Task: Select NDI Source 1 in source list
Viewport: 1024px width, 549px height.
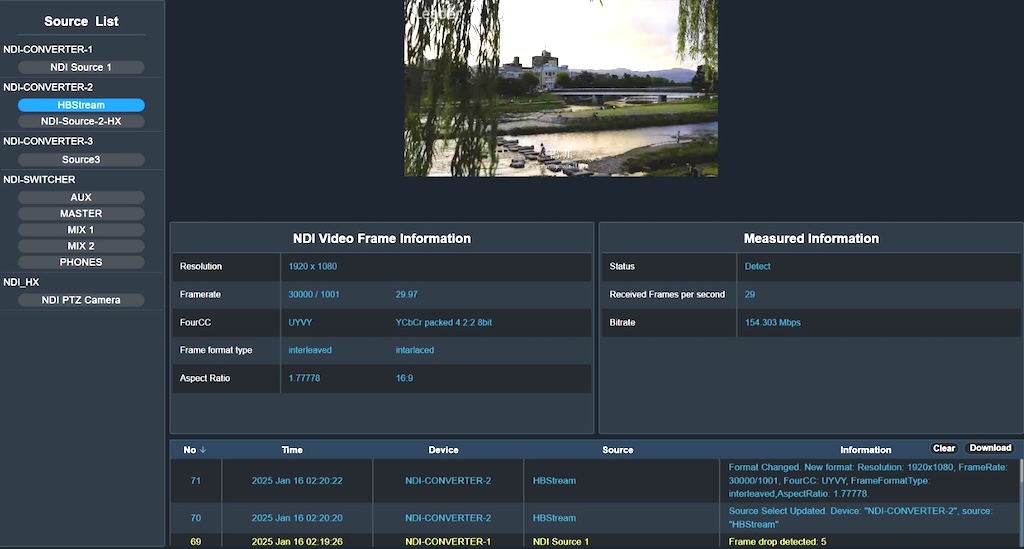Action: click(x=81, y=67)
